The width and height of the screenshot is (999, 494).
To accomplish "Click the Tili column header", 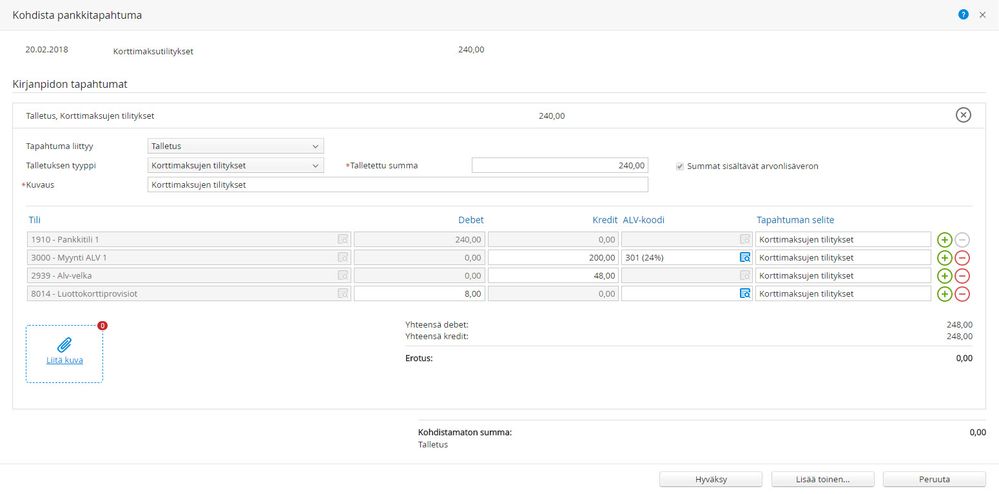I will click(x=34, y=220).
